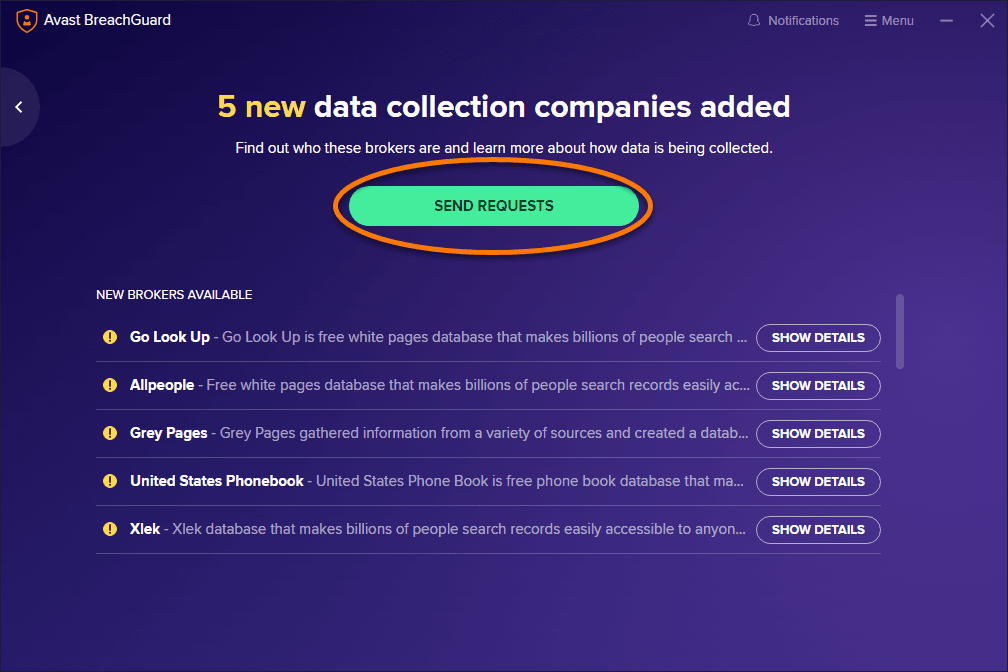Click the 5 new data collection headline

pyautogui.click(x=503, y=107)
